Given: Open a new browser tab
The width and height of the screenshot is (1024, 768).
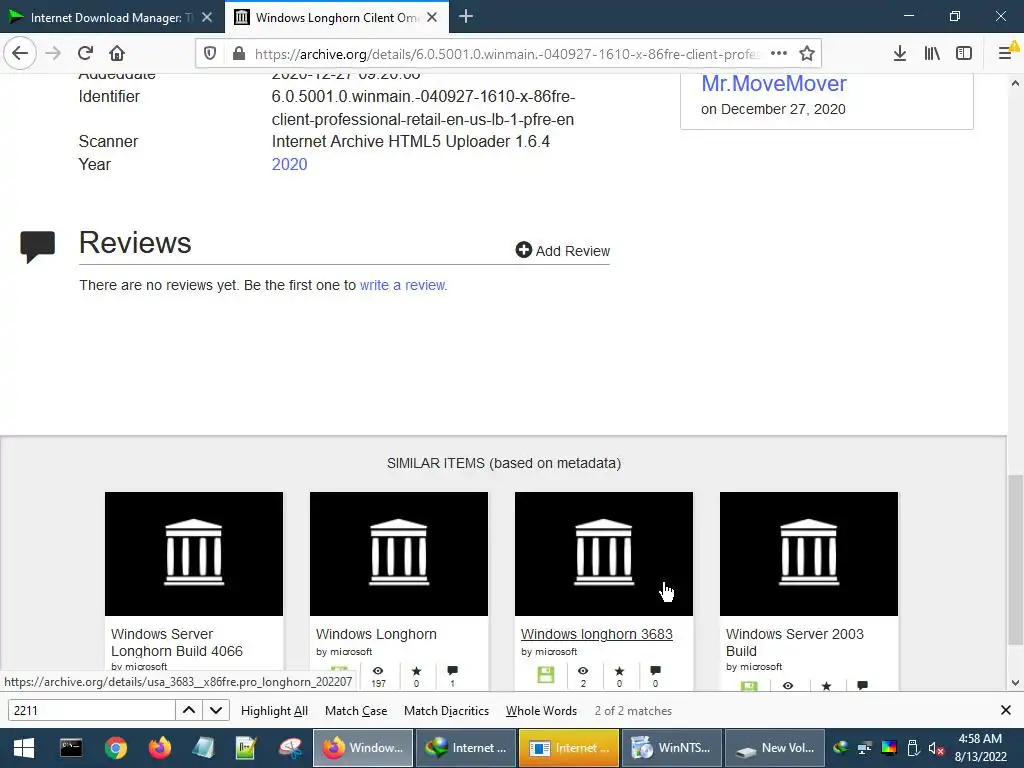Looking at the screenshot, I should tap(466, 17).
